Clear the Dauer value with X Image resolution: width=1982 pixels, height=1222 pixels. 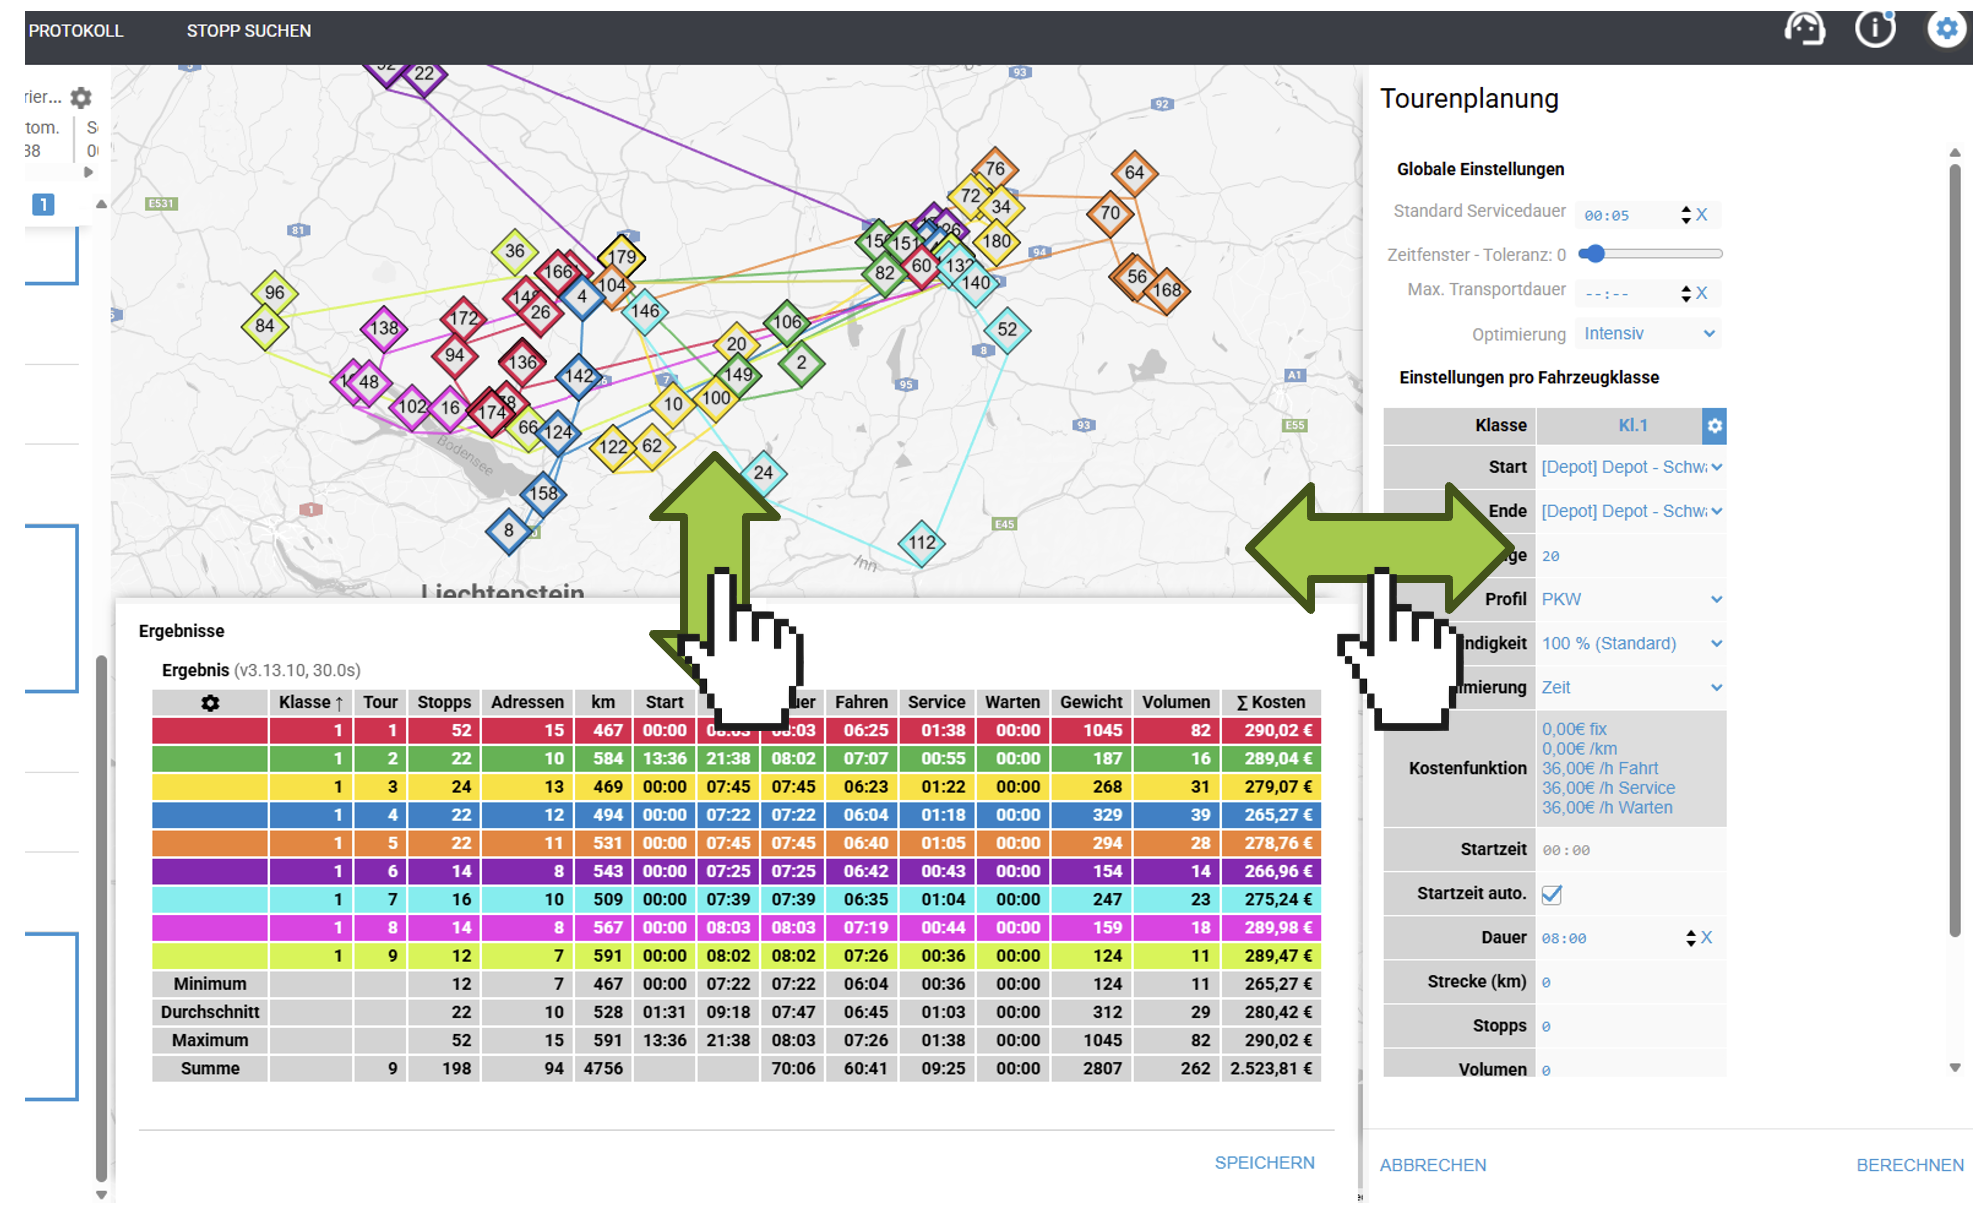point(1707,938)
